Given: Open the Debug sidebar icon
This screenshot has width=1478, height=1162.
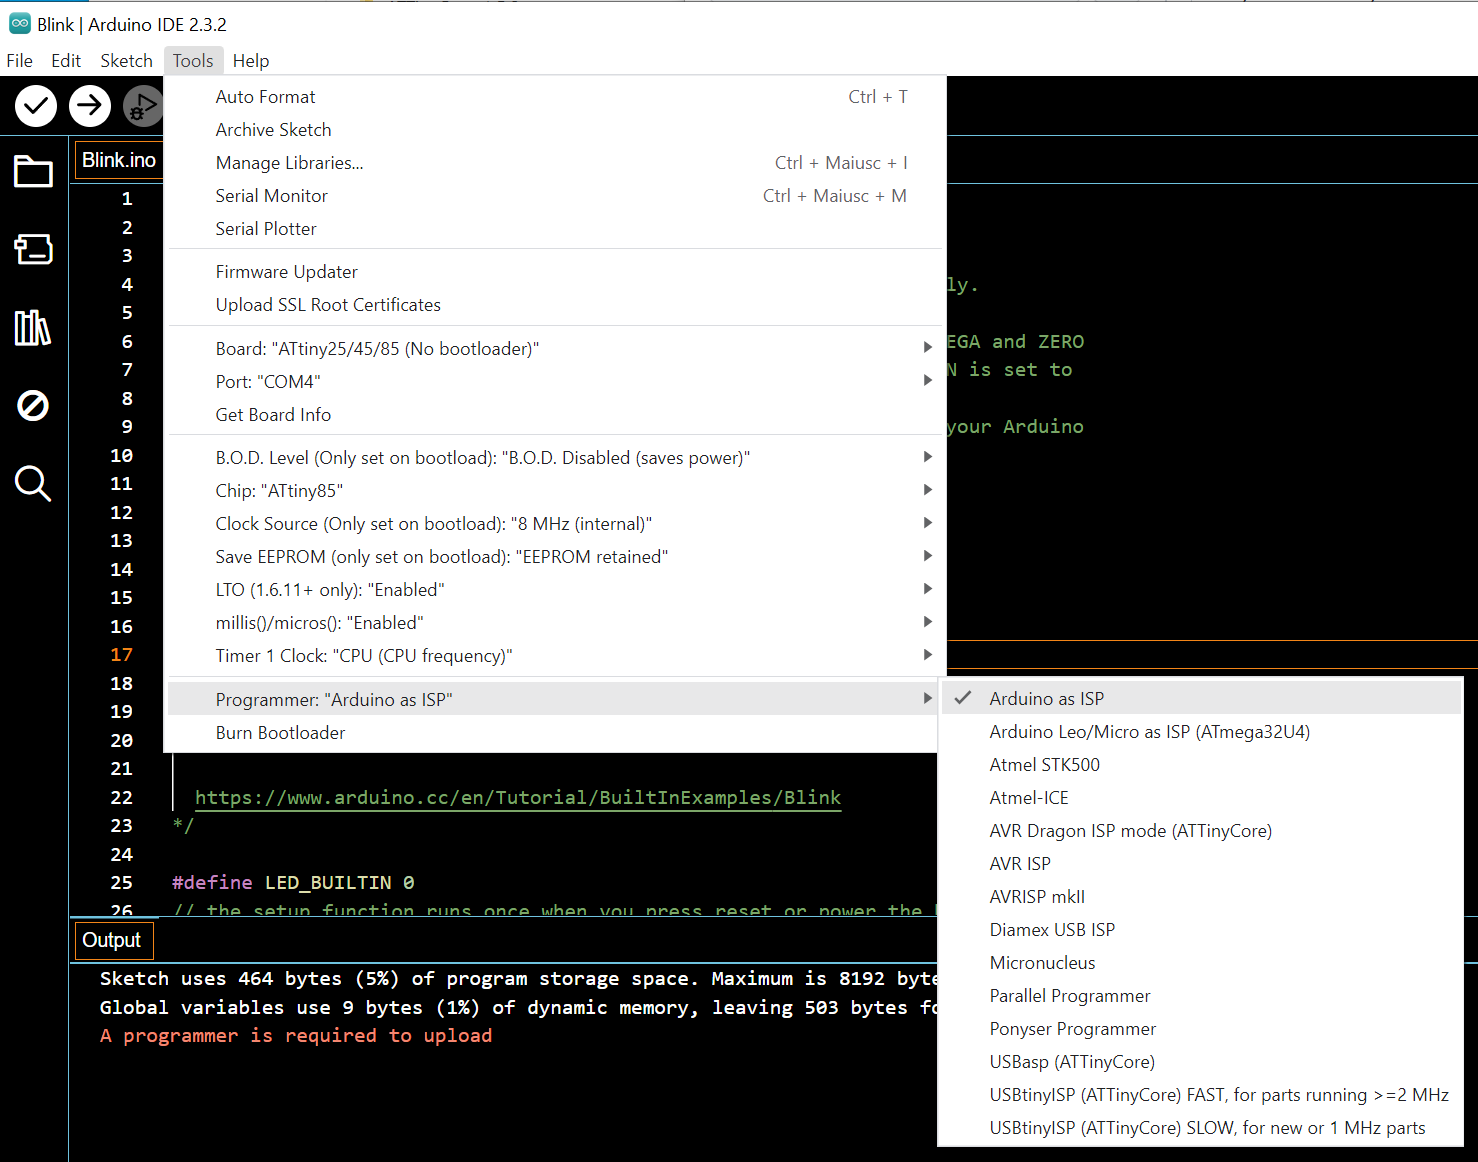Looking at the screenshot, I should 33,405.
